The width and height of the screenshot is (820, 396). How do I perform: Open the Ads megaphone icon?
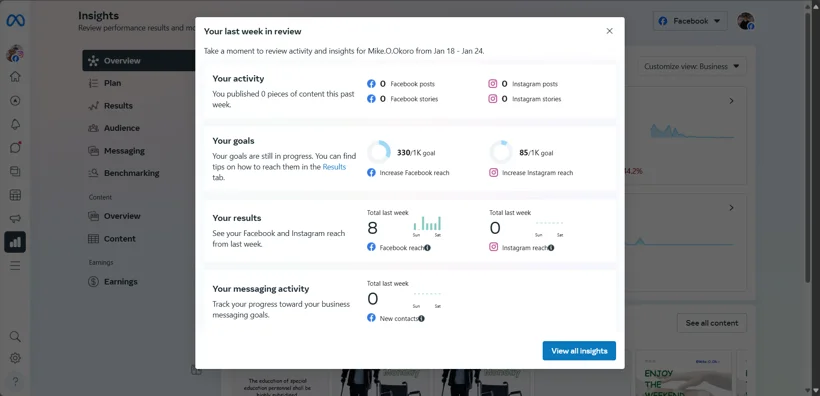click(15, 219)
